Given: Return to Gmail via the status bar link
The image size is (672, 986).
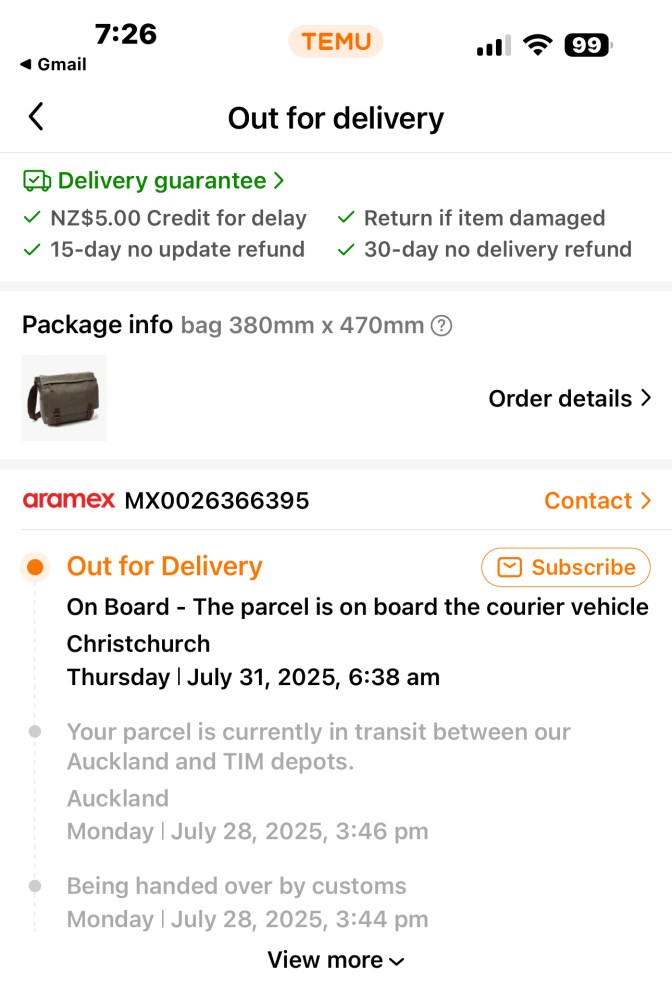Looking at the screenshot, I should coord(53,64).
